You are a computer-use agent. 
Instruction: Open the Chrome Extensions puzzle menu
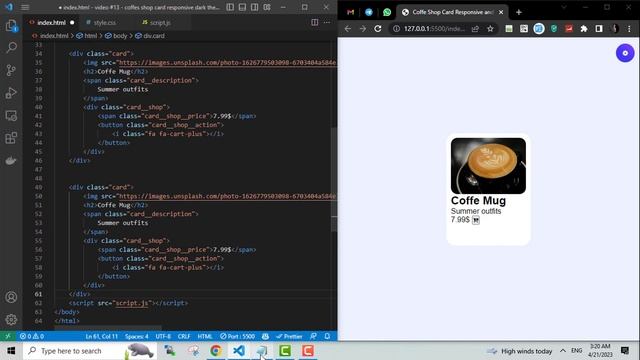pyautogui.click(x=584, y=29)
